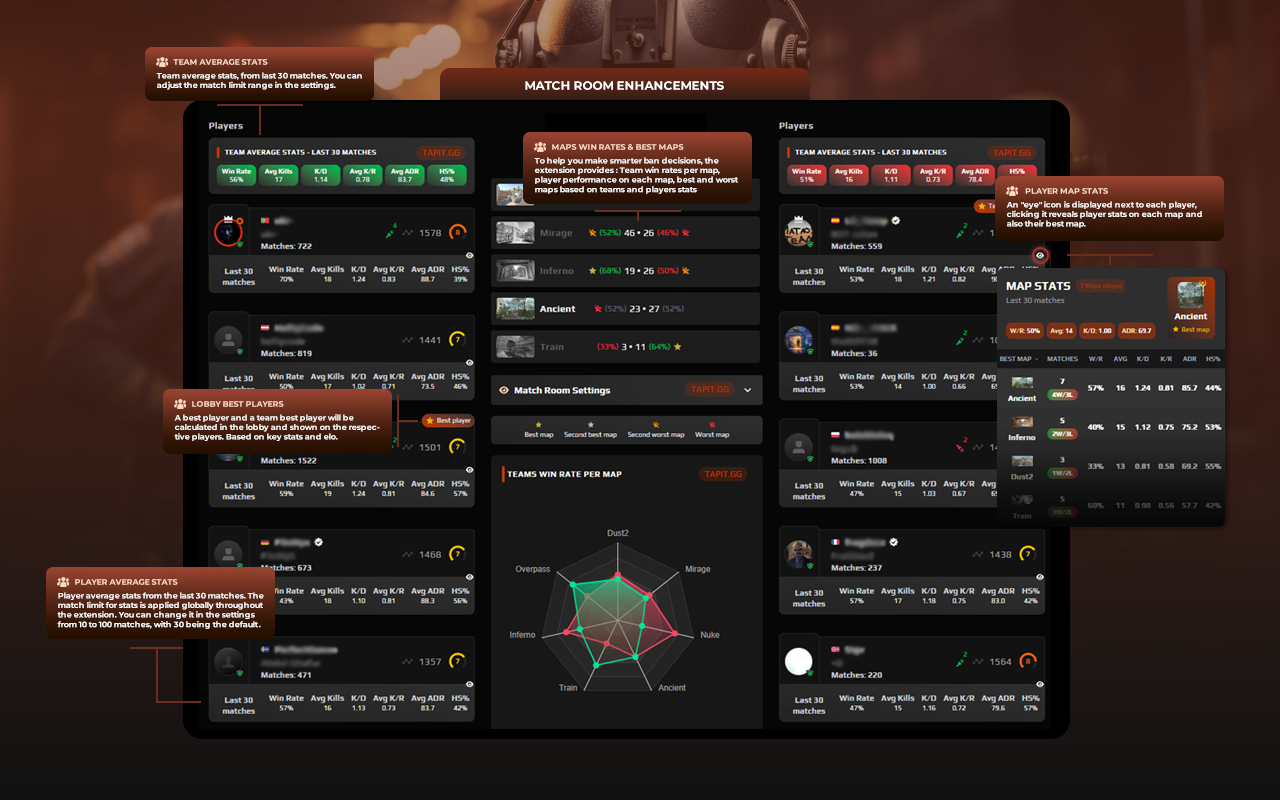Click the Avg ADR 83.7 stat pill
Screen dimensions: 1280x800
[404, 176]
